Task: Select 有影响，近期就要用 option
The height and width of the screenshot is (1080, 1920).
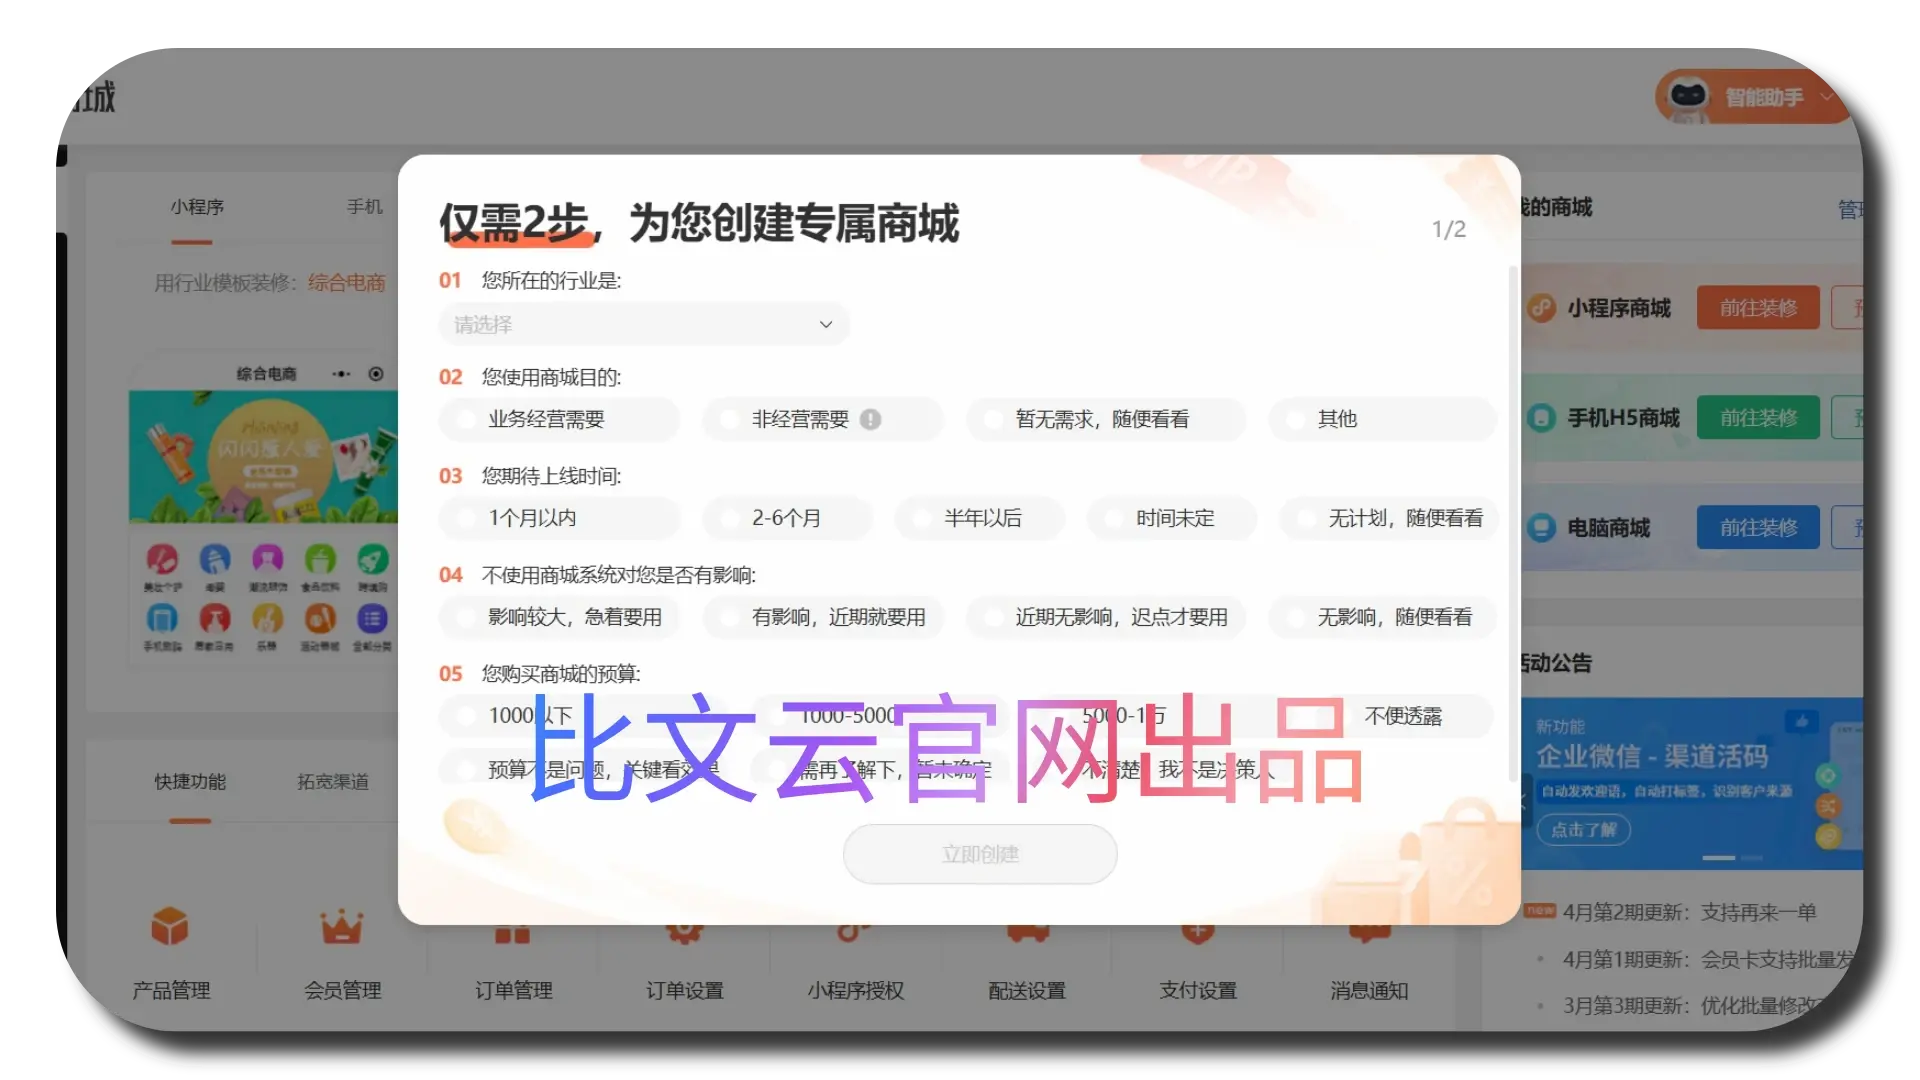Action: click(x=822, y=617)
